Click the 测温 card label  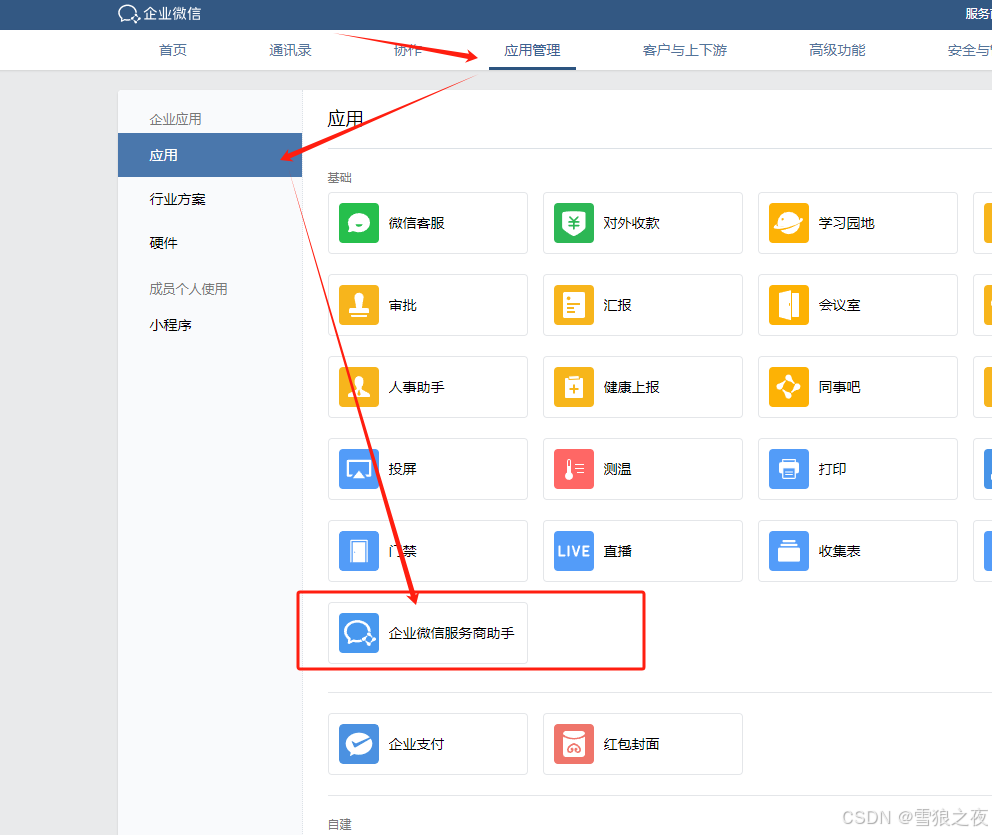(617, 469)
